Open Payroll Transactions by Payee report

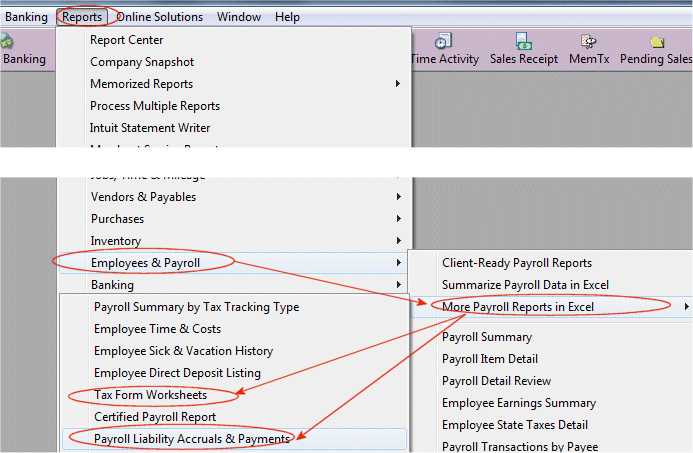tap(520, 446)
